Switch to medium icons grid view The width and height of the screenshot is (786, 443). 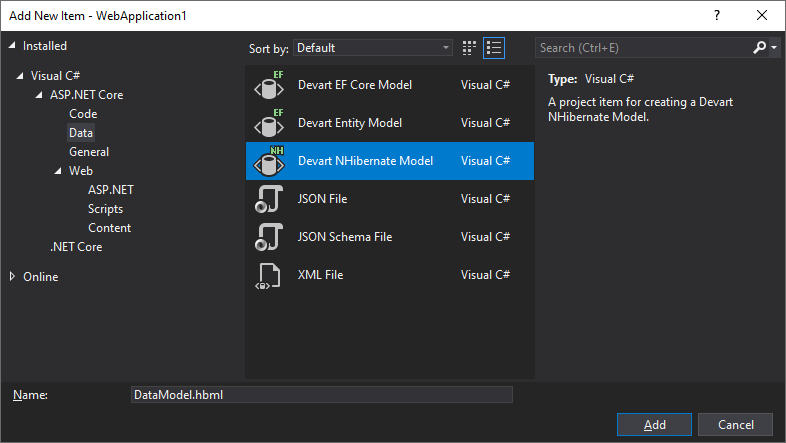(469, 48)
